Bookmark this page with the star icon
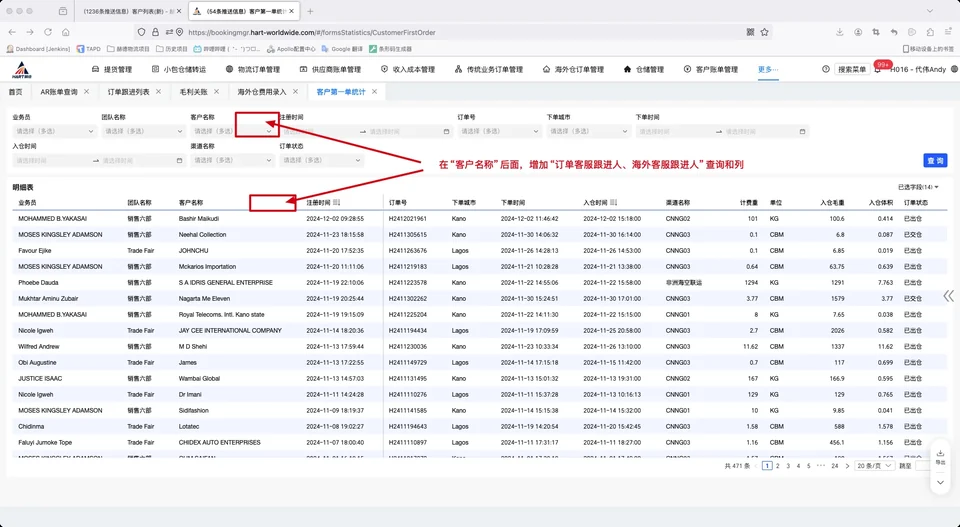 tap(764, 32)
